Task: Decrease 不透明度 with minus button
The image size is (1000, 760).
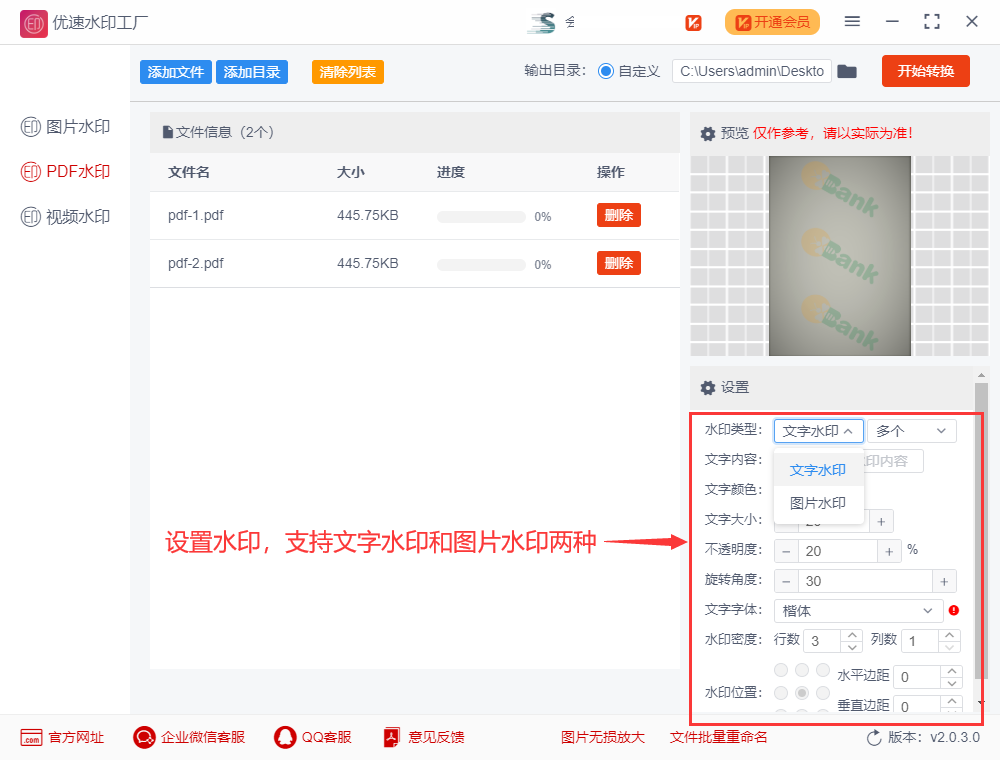Action: click(x=786, y=552)
